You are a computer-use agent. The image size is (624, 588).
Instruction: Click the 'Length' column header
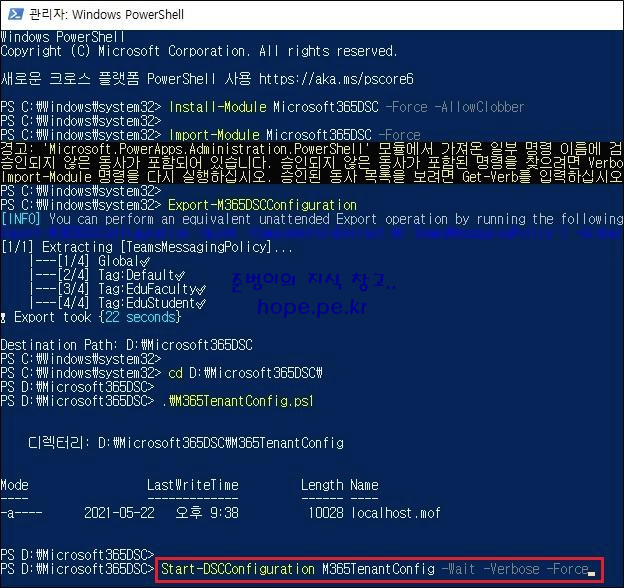pyautogui.click(x=322, y=485)
